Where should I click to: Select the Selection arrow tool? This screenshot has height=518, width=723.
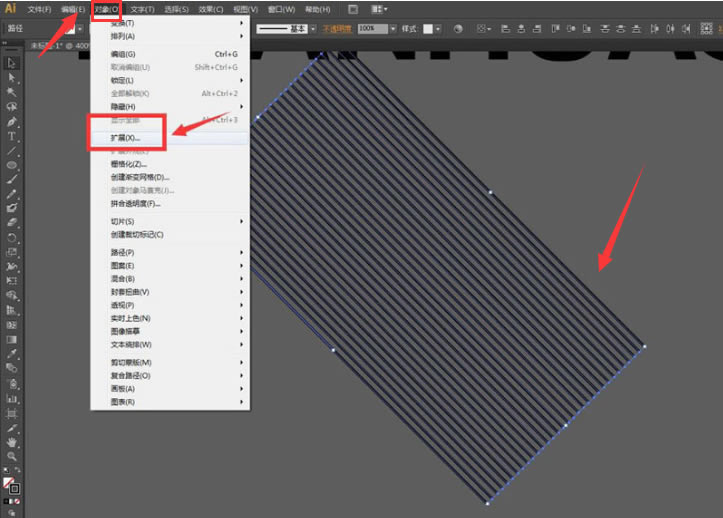[12, 63]
